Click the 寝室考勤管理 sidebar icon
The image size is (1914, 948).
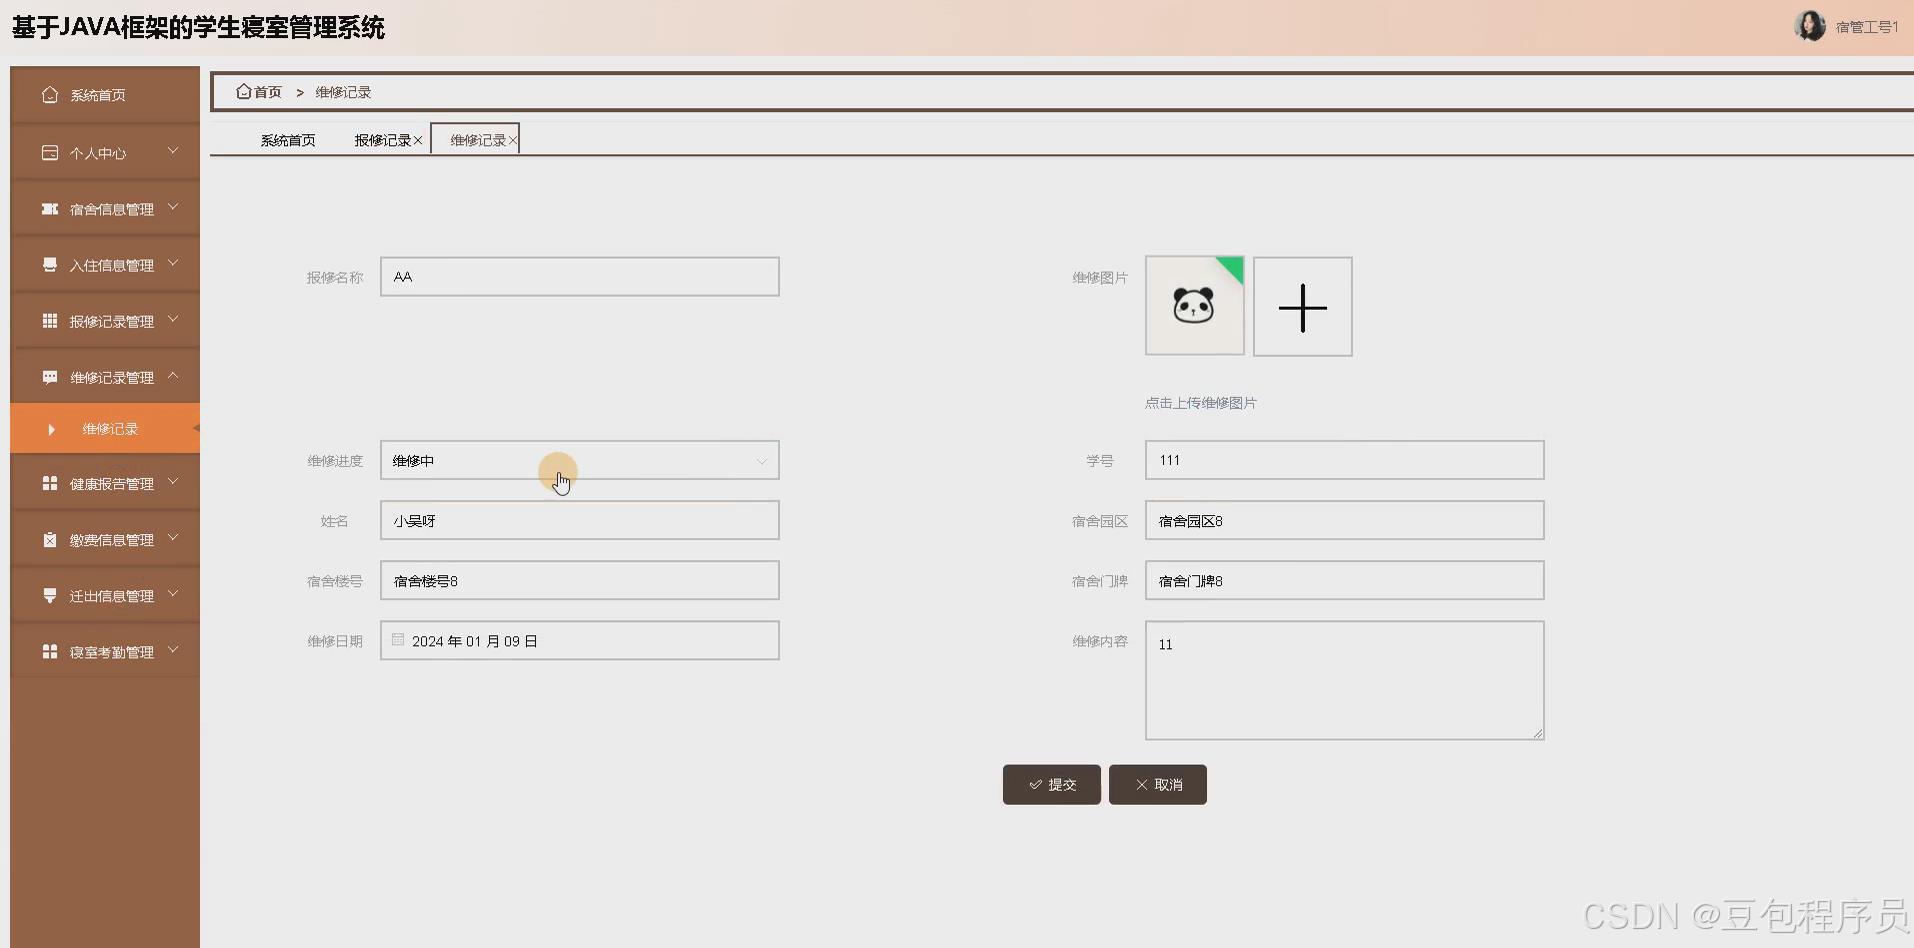(50, 651)
